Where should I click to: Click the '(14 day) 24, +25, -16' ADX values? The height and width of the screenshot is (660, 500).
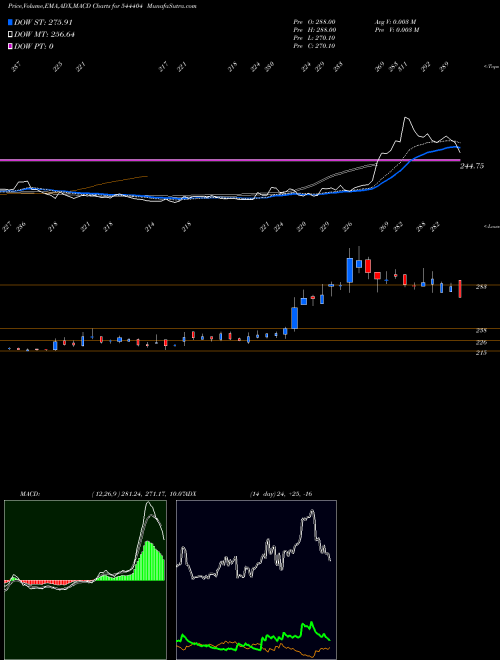pyautogui.click(x=281, y=494)
